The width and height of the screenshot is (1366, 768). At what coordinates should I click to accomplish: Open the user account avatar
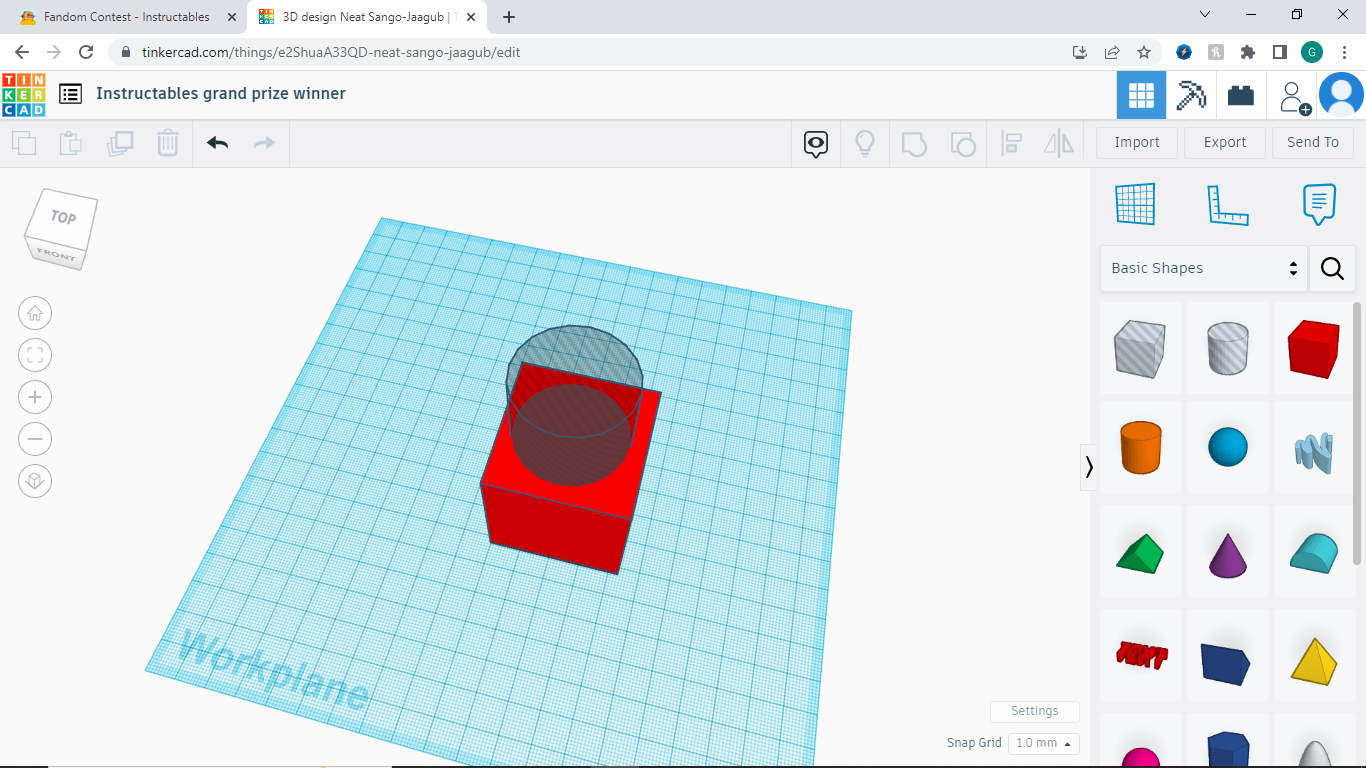click(x=1341, y=95)
